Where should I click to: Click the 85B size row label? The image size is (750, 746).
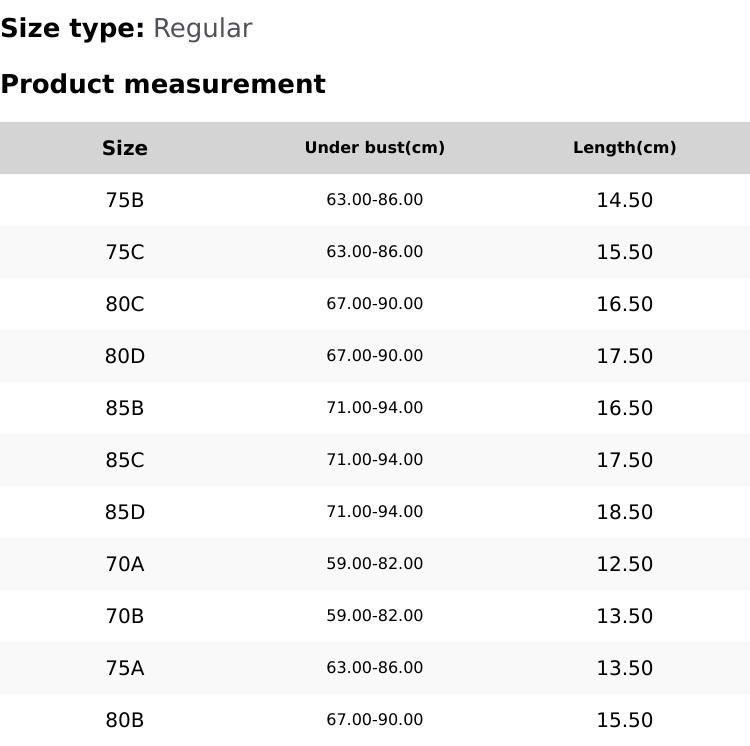point(125,408)
